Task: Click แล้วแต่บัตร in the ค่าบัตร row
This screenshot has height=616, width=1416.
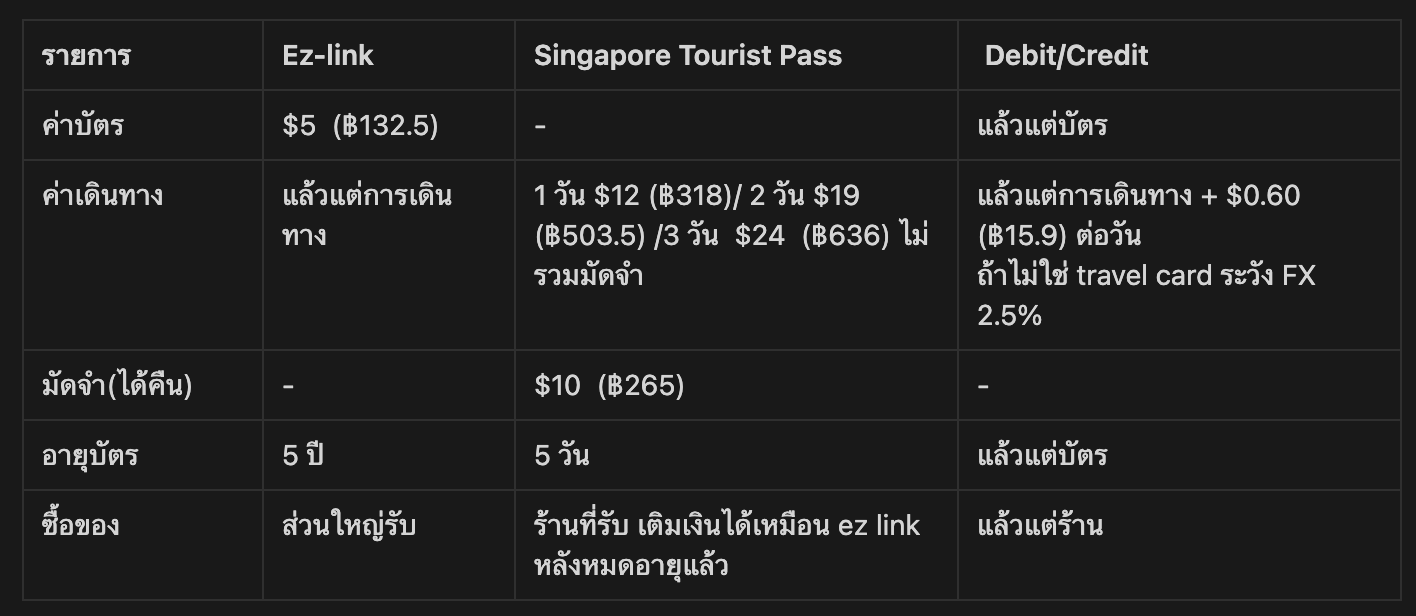Action: (1042, 125)
